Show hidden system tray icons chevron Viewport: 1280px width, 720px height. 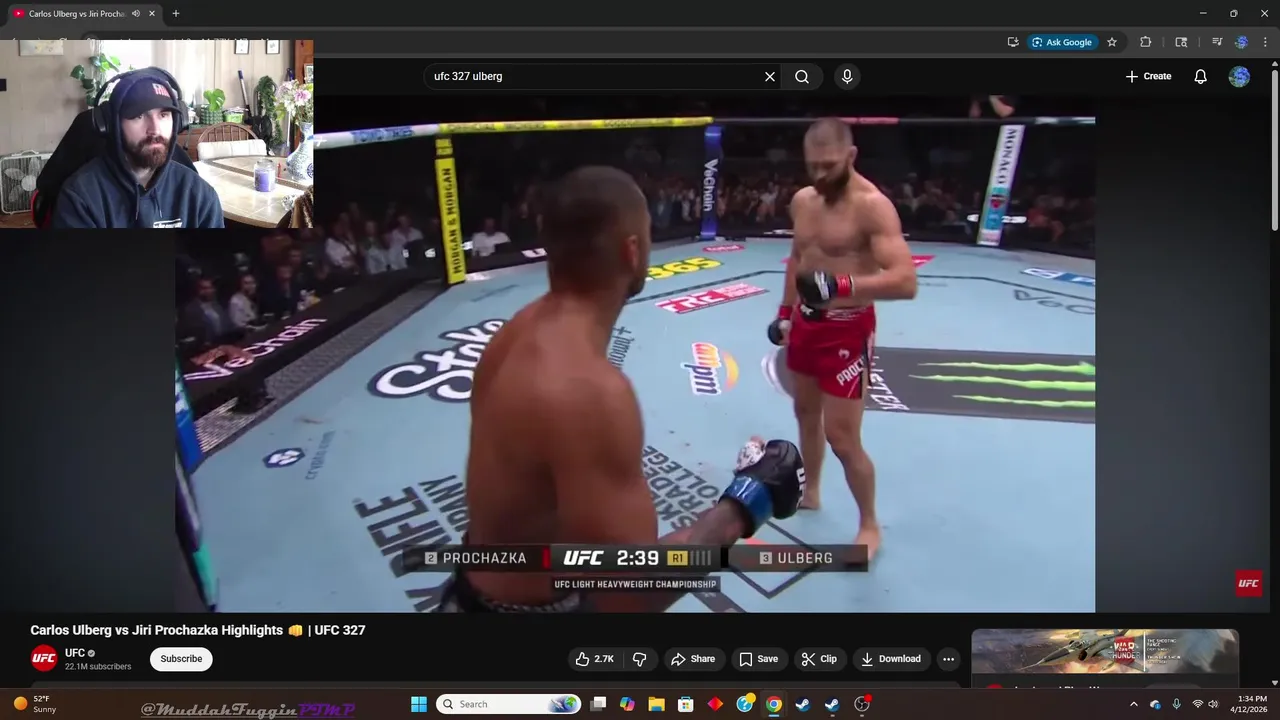[1133, 704]
